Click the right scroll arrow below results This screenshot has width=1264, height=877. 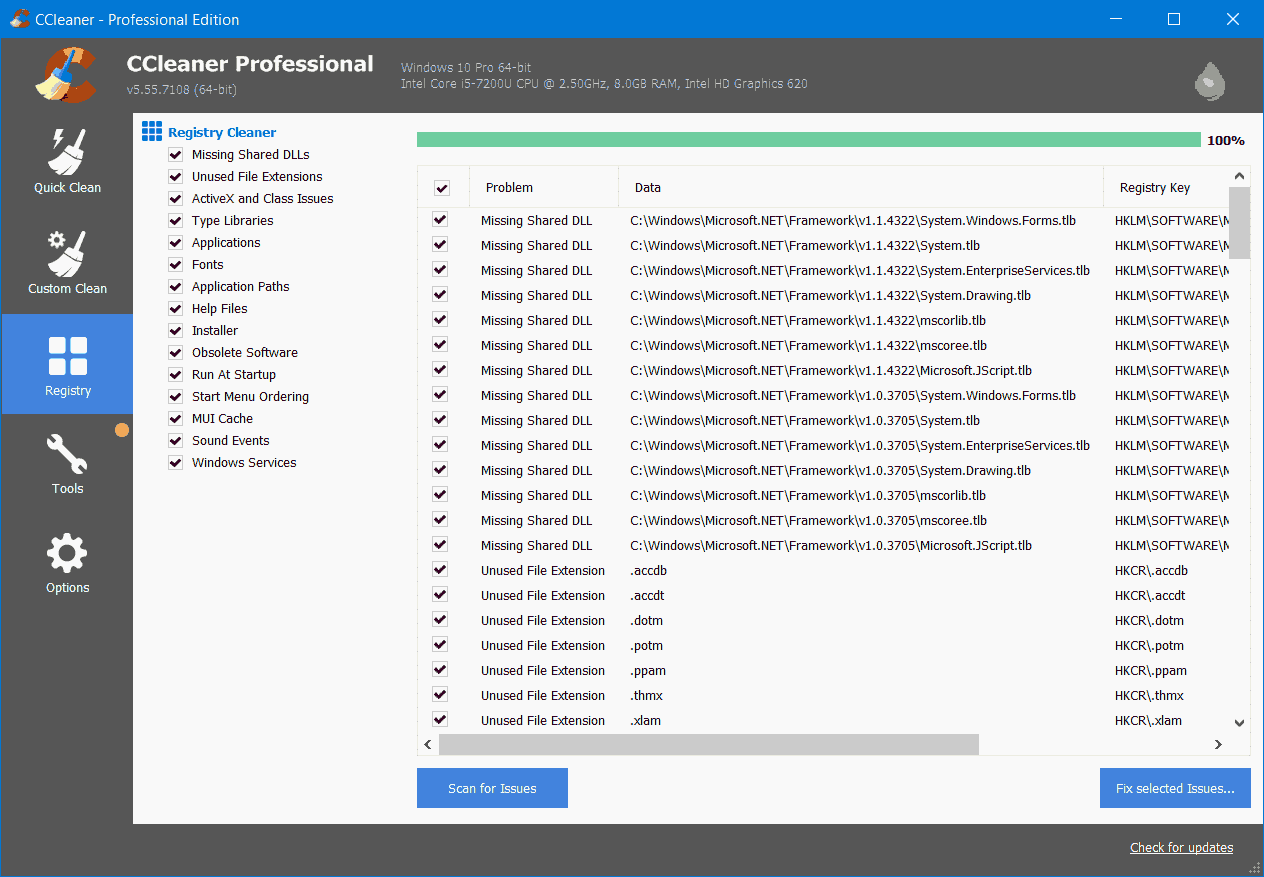(x=1218, y=744)
